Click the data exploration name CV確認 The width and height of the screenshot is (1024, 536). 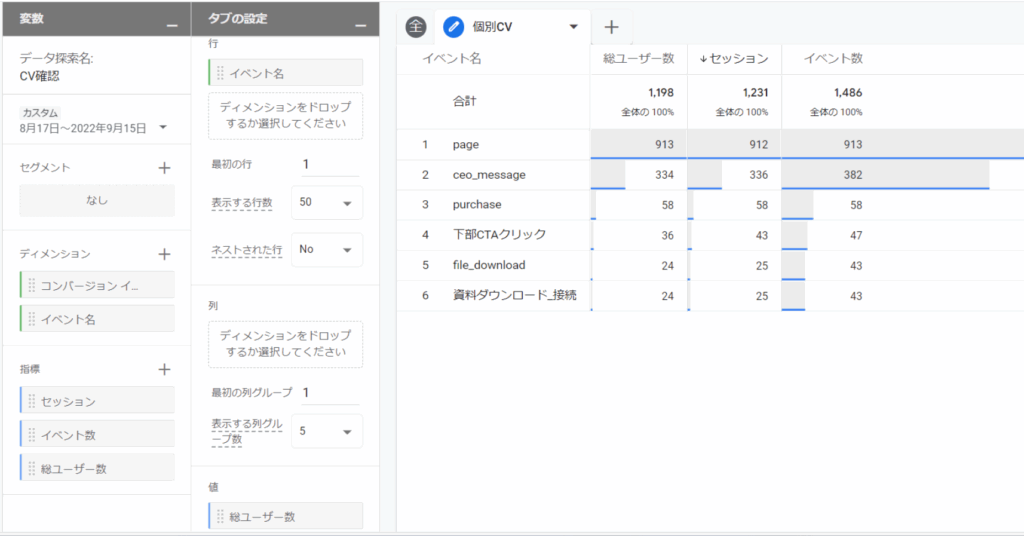pos(39,76)
